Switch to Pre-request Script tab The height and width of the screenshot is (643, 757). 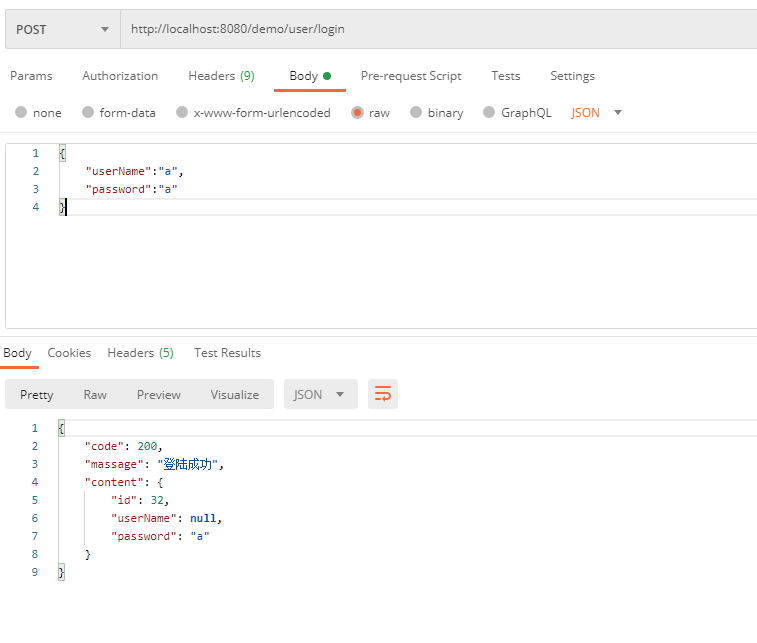pyautogui.click(x=411, y=76)
